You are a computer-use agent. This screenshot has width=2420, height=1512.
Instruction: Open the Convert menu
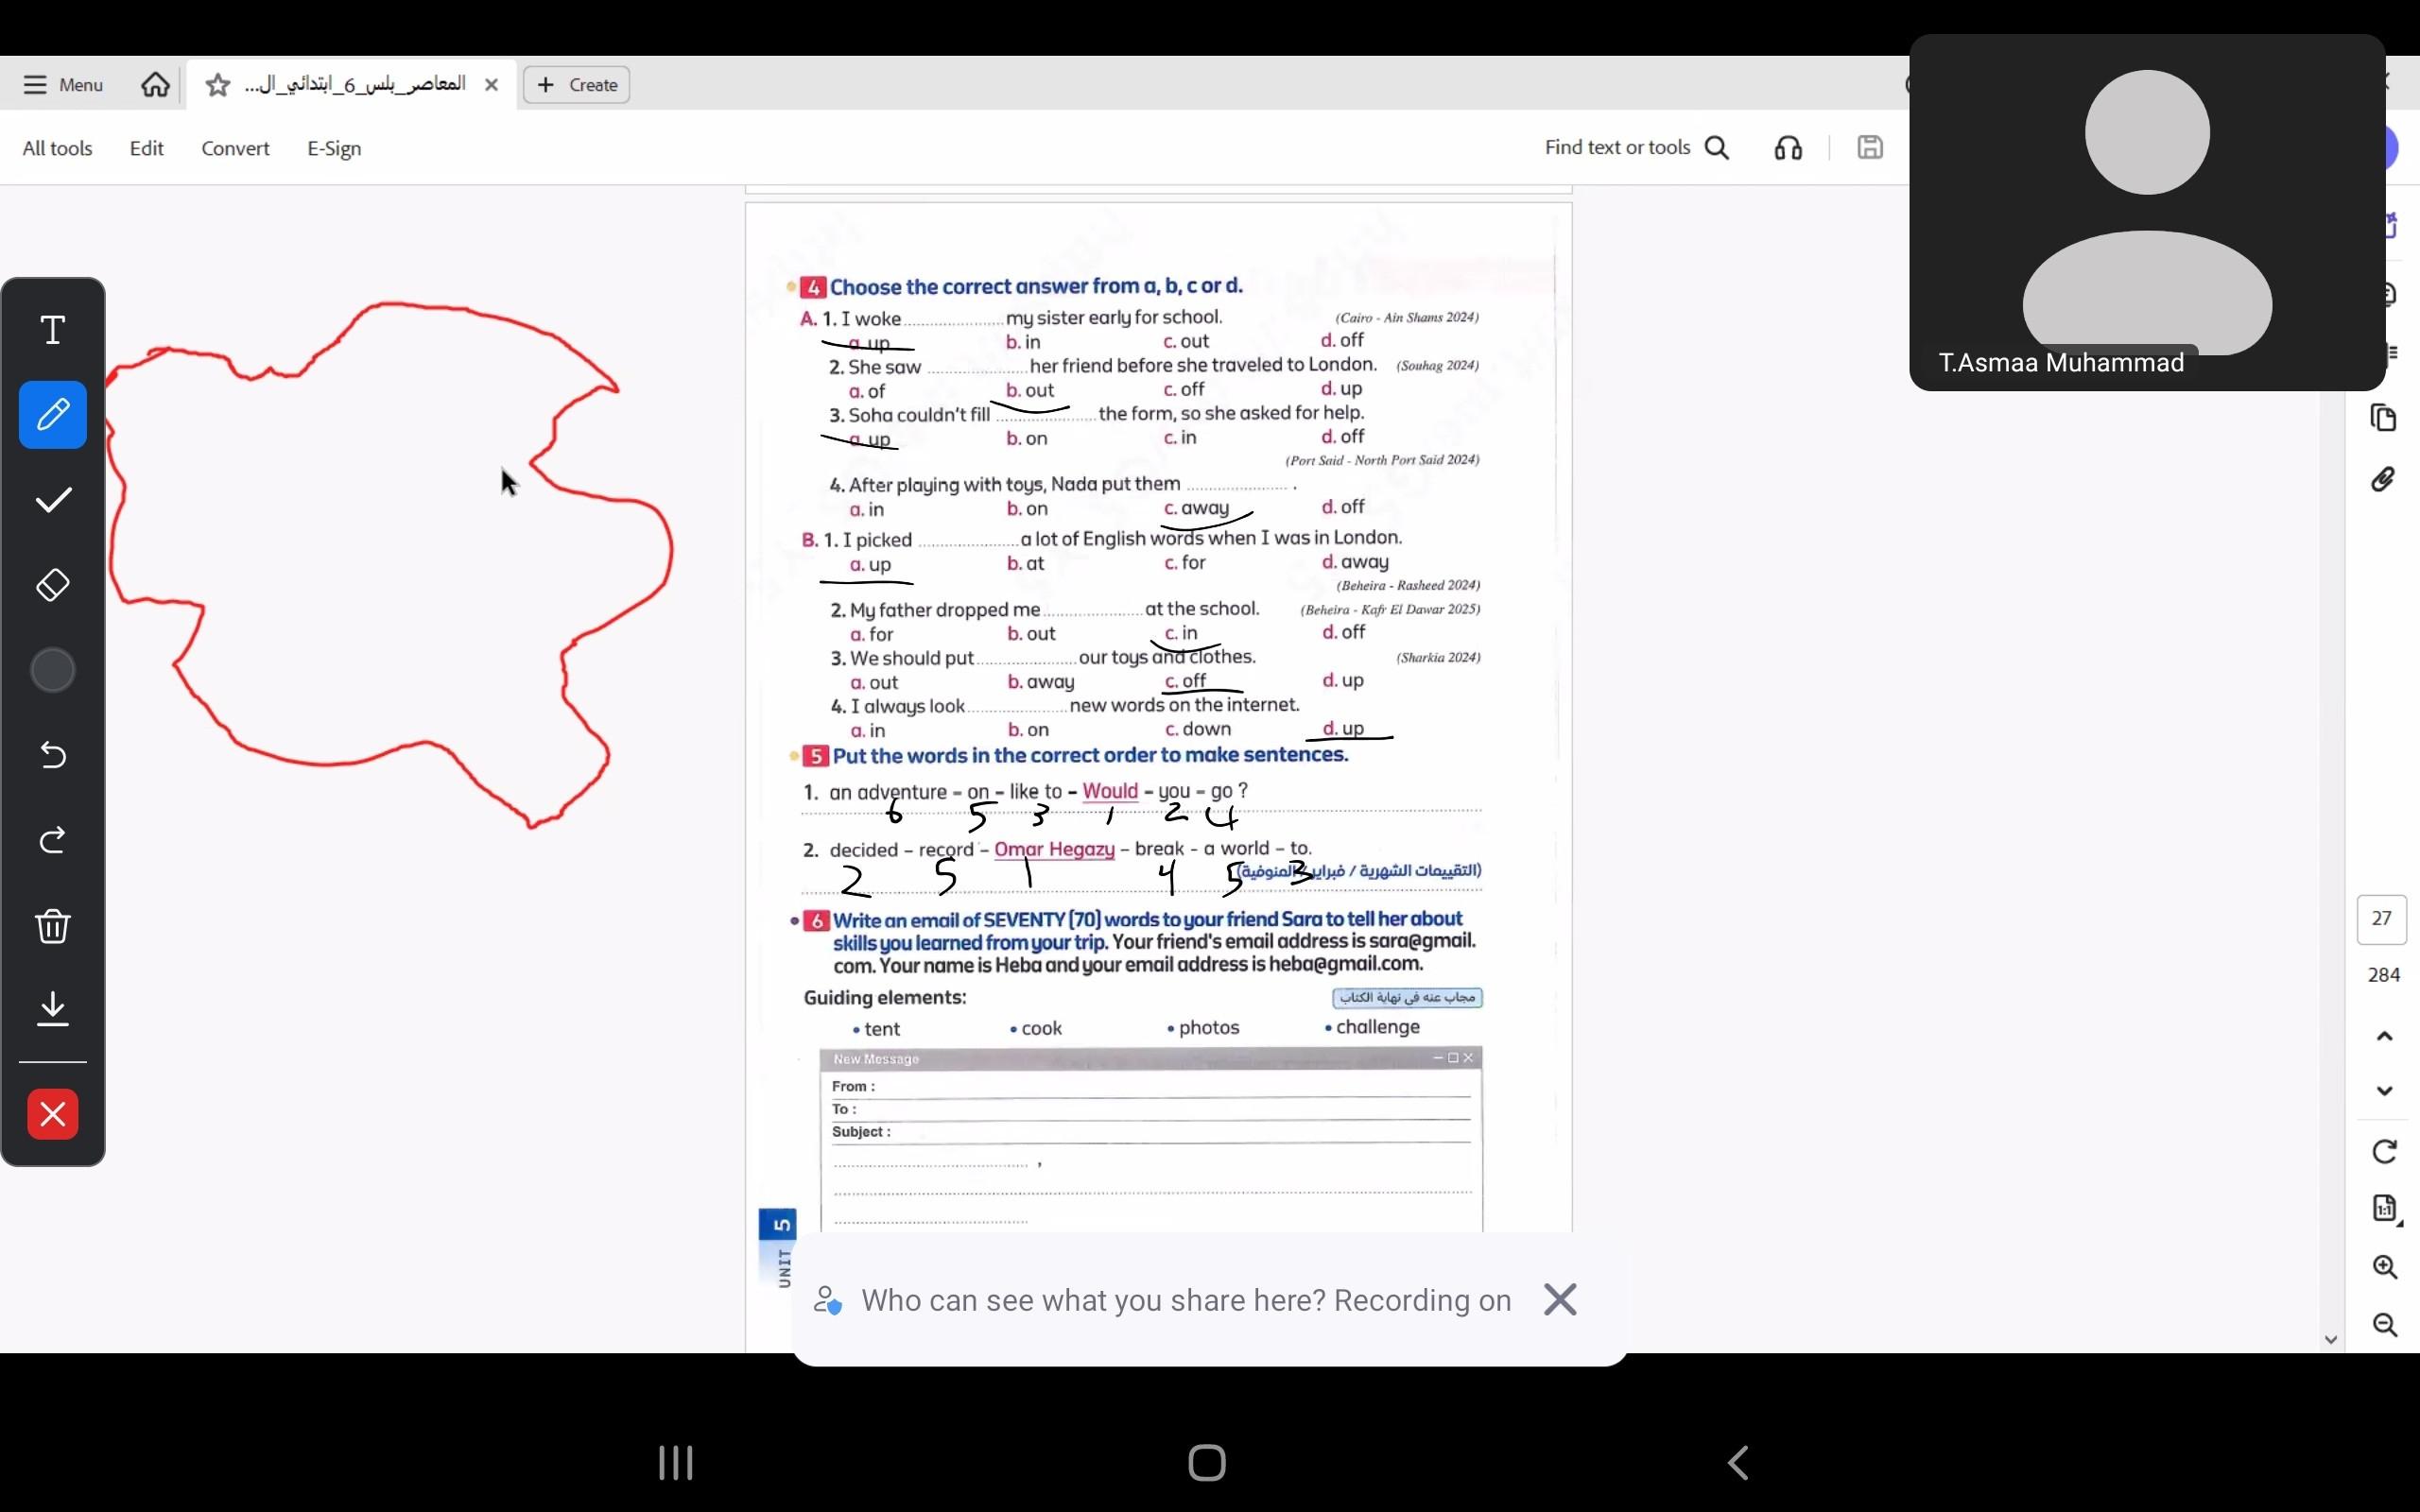(235, 148)
